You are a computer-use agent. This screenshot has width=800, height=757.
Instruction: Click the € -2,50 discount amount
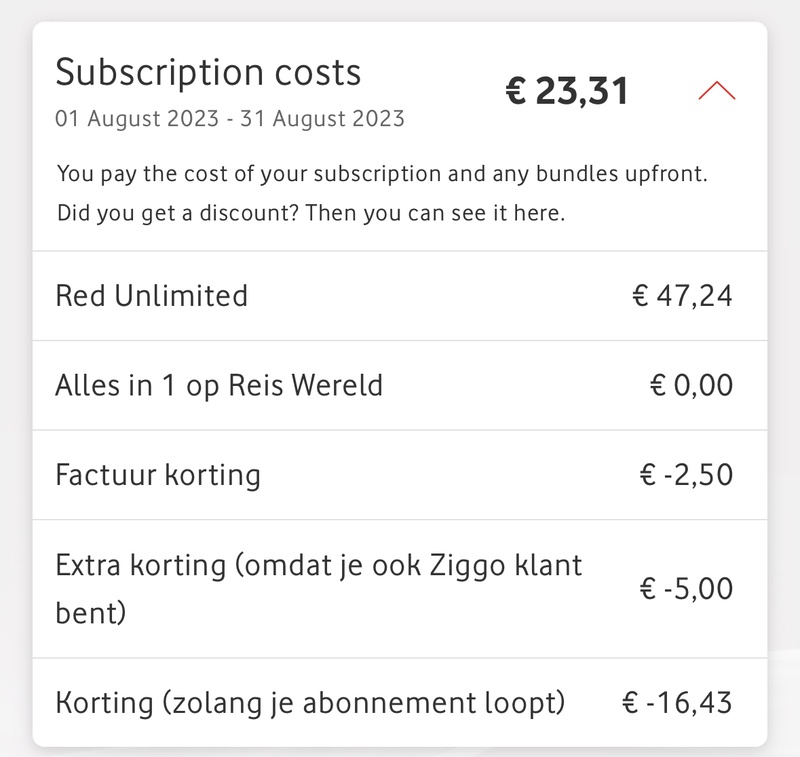(685, 474)
